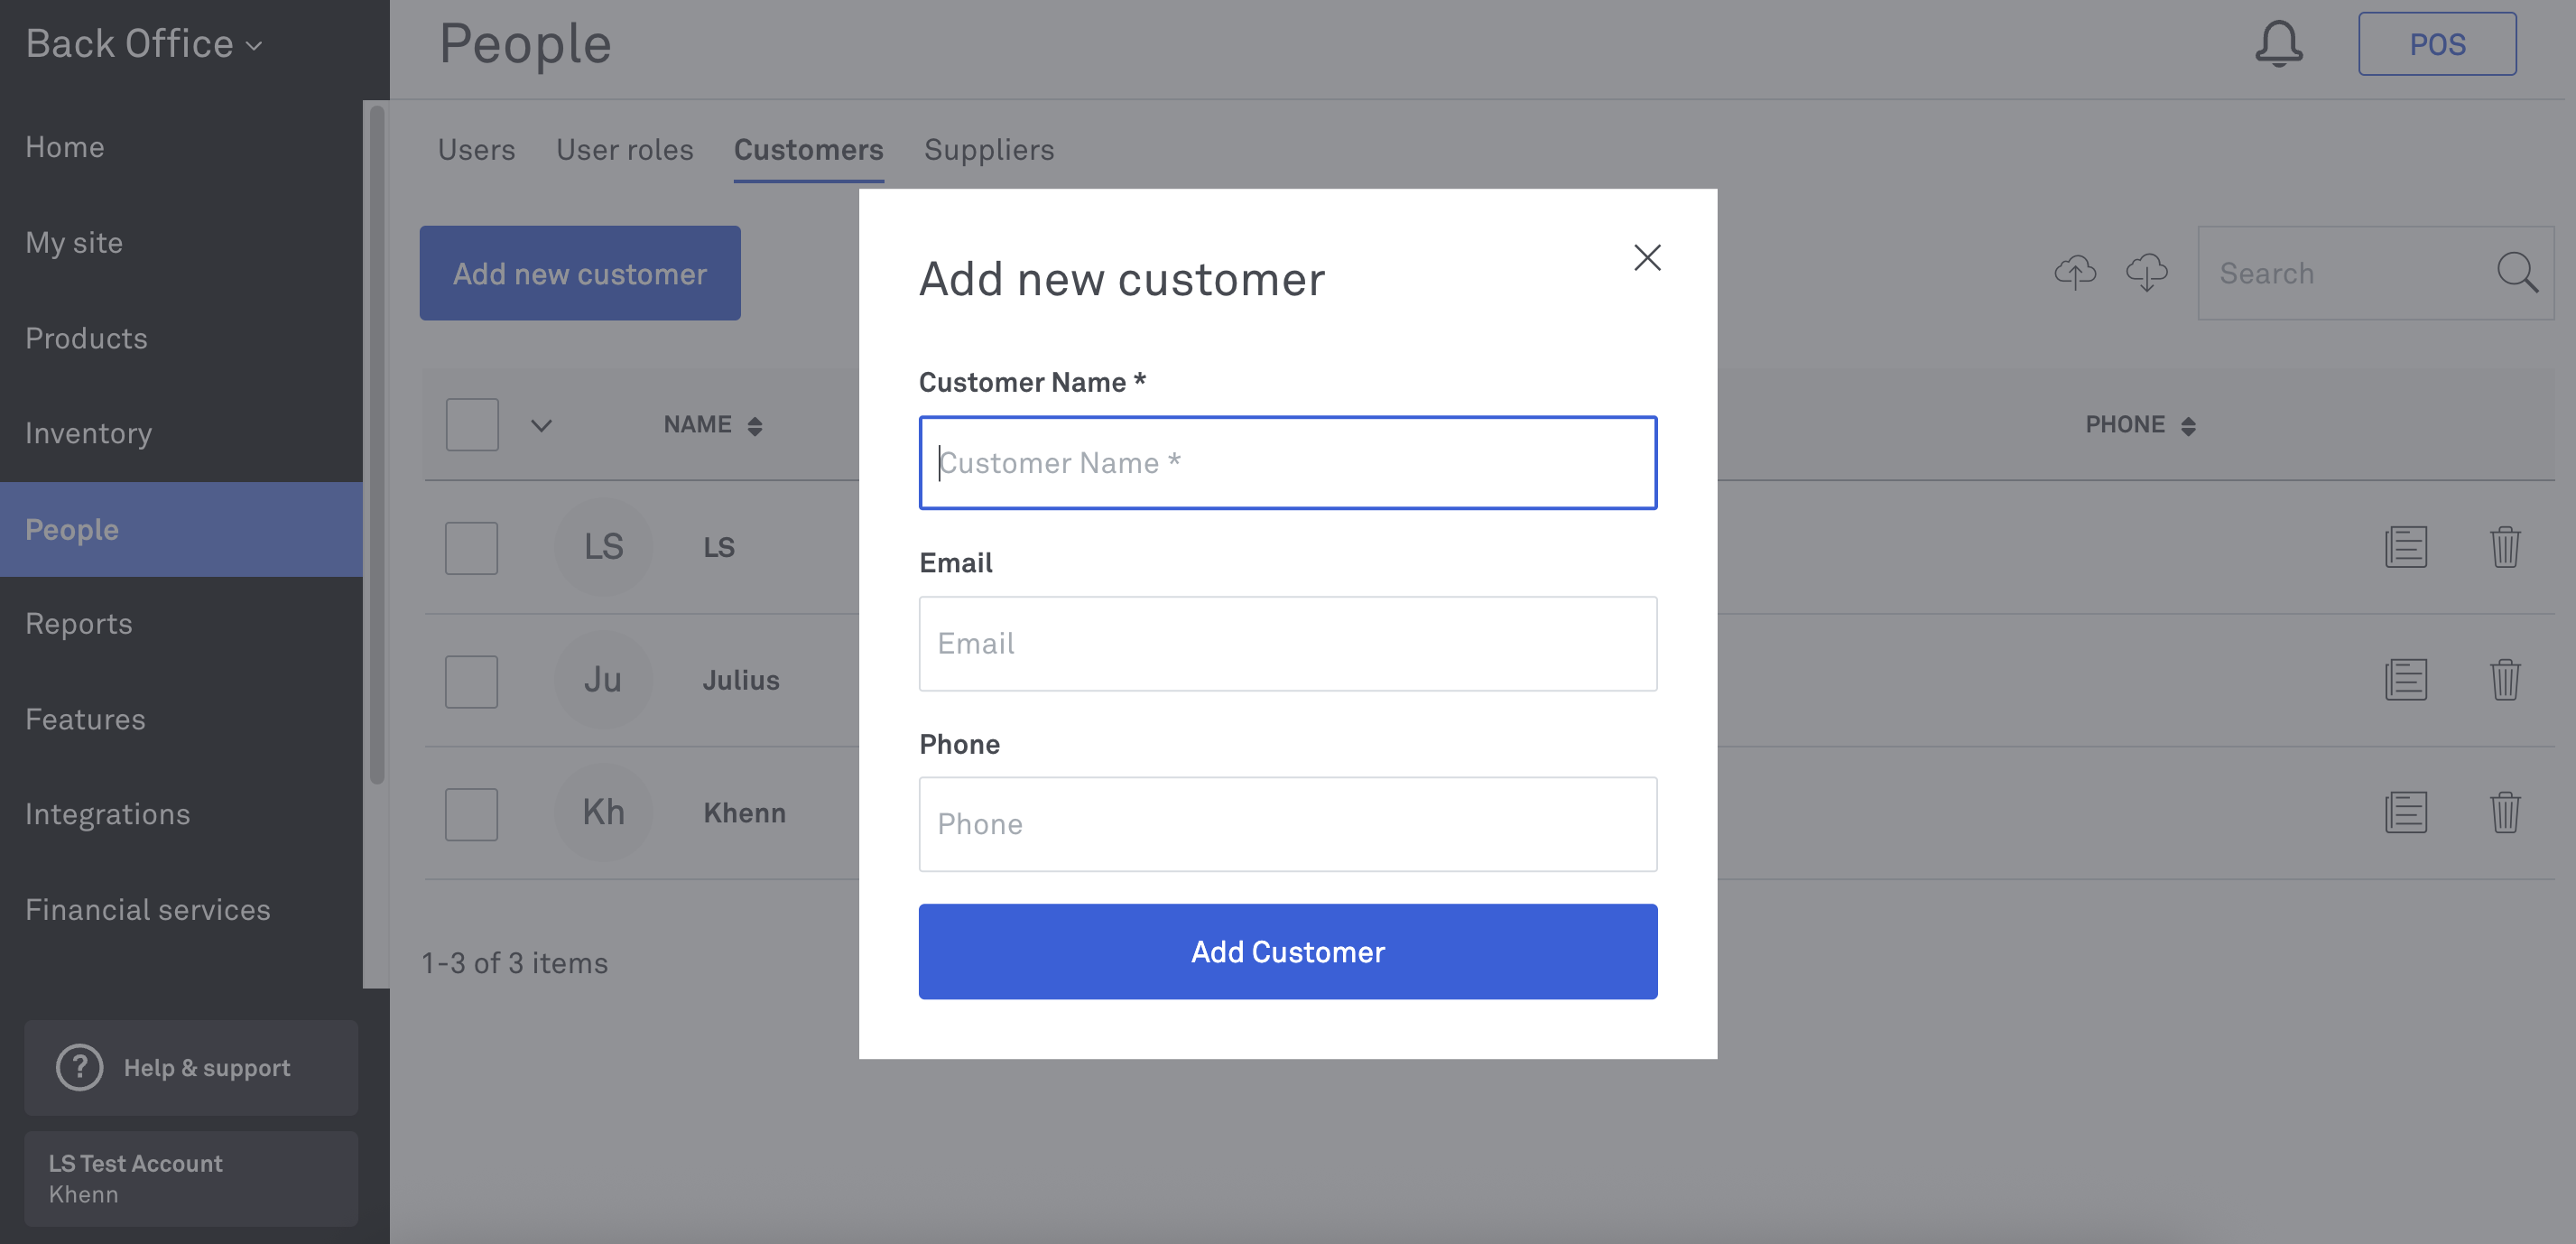
Task: Open details icon for Julius row
Action: point(2405,680)
